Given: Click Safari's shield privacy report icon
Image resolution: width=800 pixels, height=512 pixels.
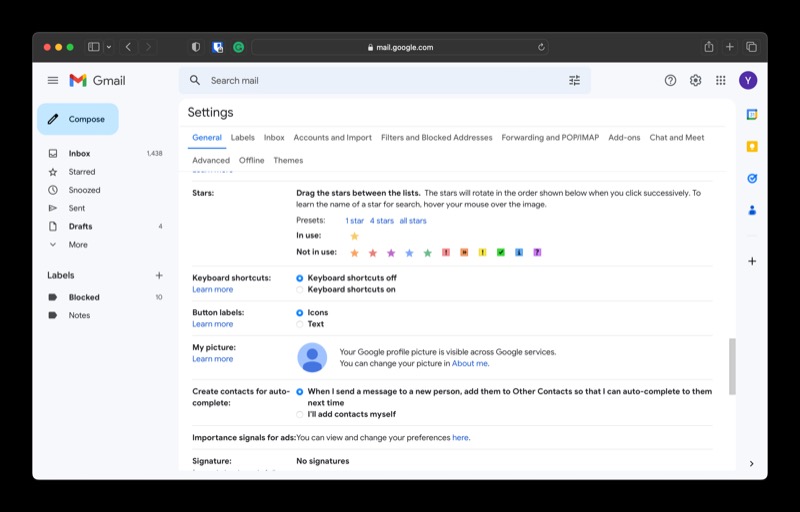Looking at the screenshot, I should pos(196,47).
